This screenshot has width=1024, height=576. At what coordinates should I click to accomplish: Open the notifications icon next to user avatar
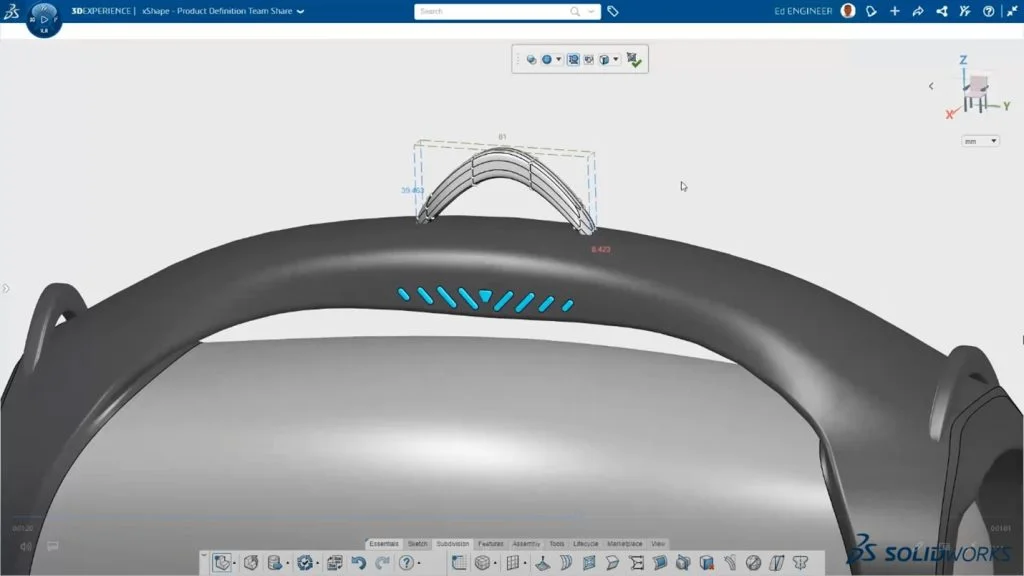tap(871, 11)
